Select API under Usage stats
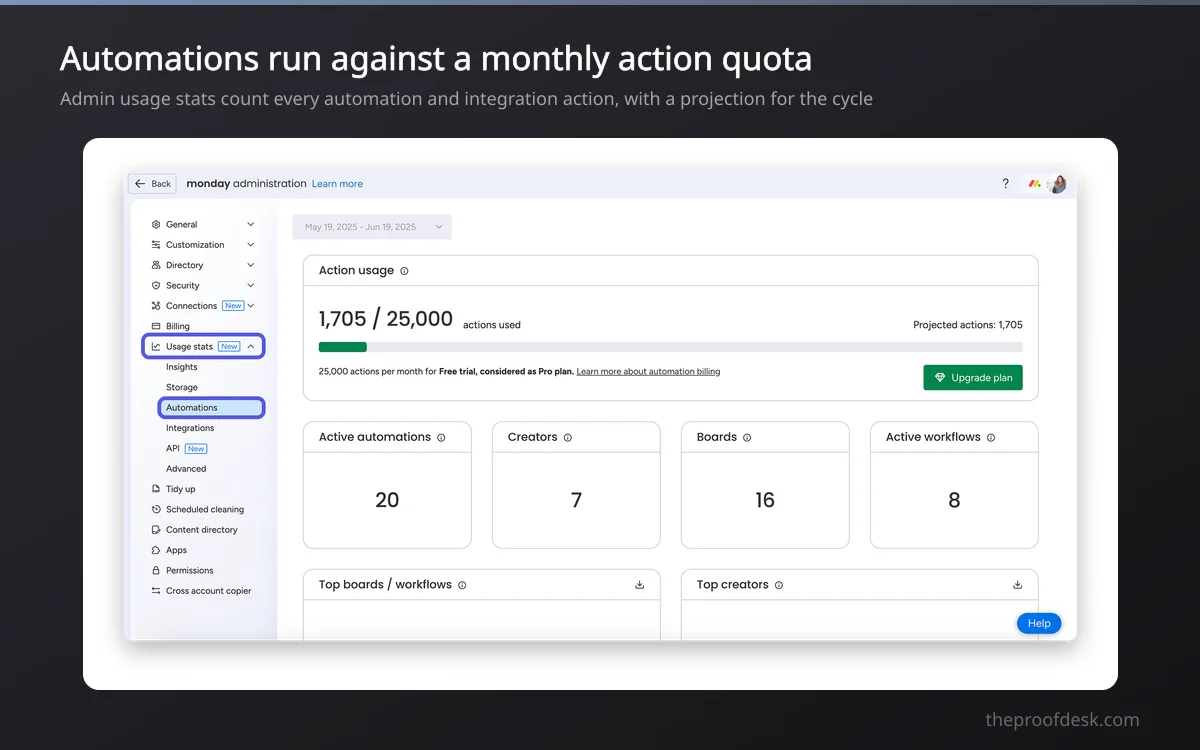Screen dimensions: 1200x750 [173, 449]
